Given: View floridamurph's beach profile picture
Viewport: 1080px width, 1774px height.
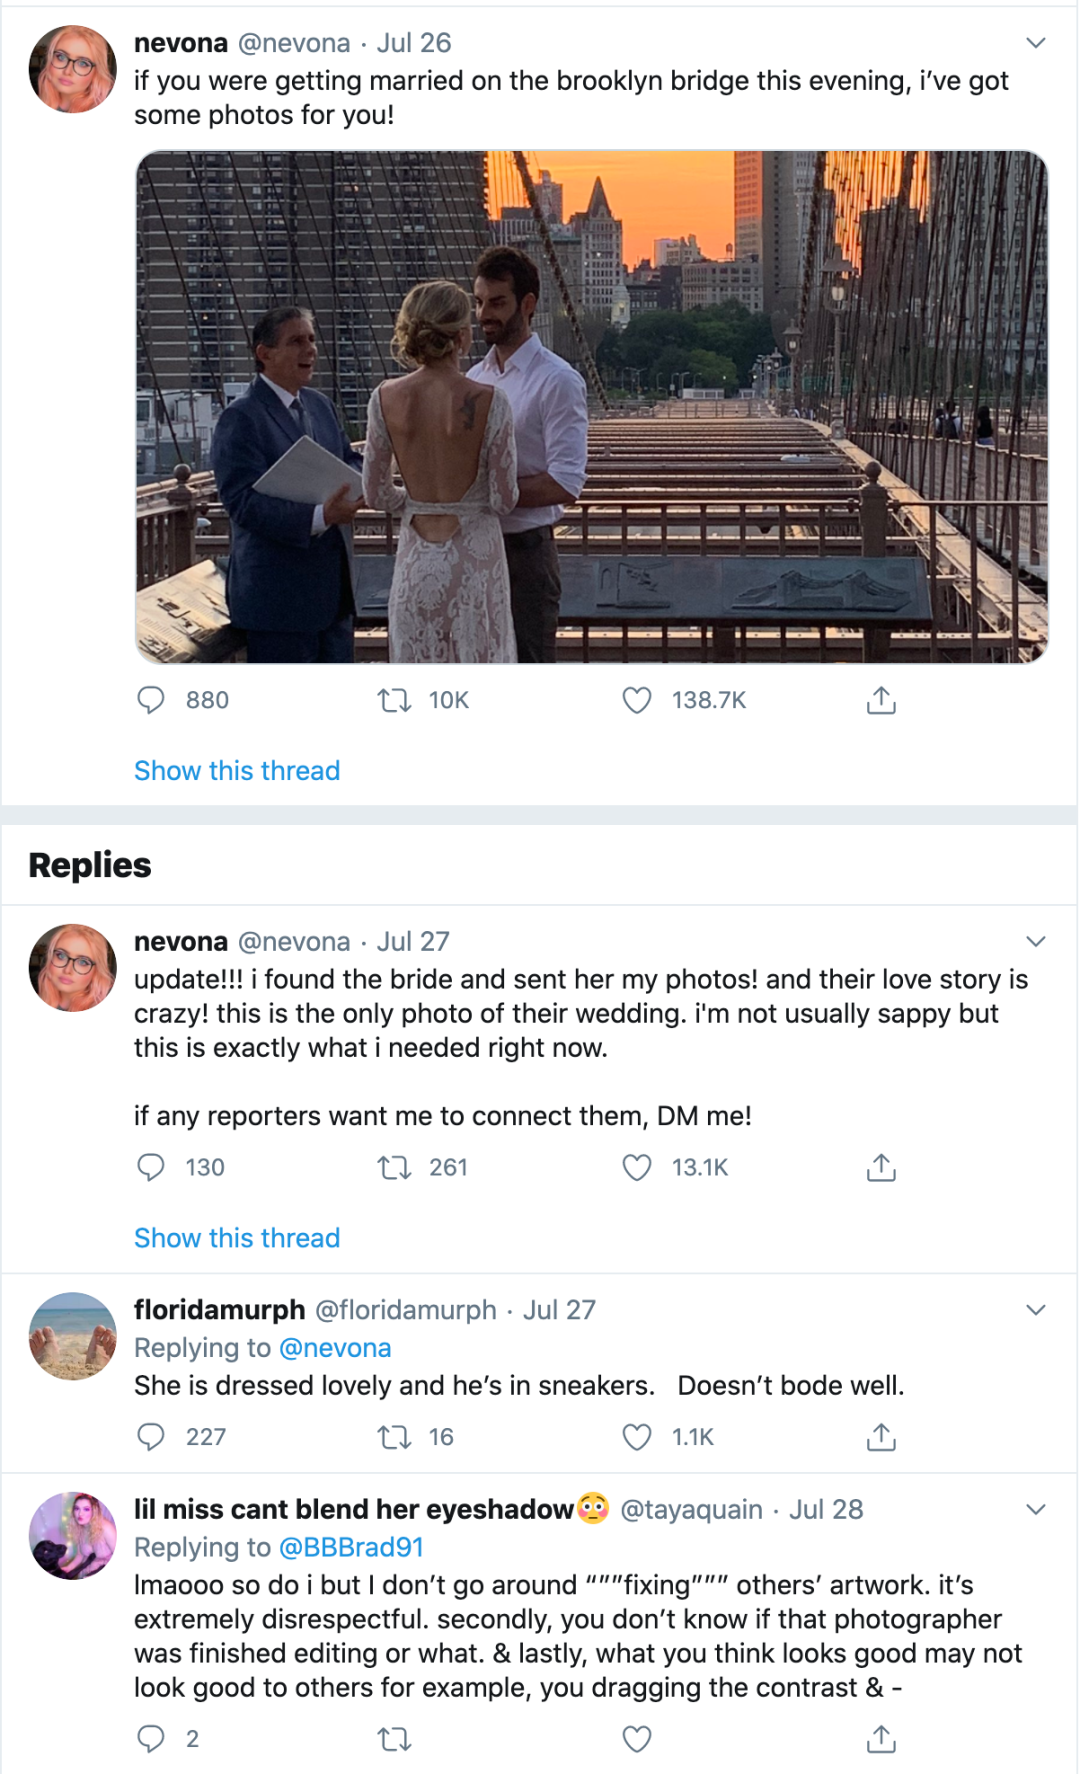Looking at the screenshot, I should point(73,1336).
